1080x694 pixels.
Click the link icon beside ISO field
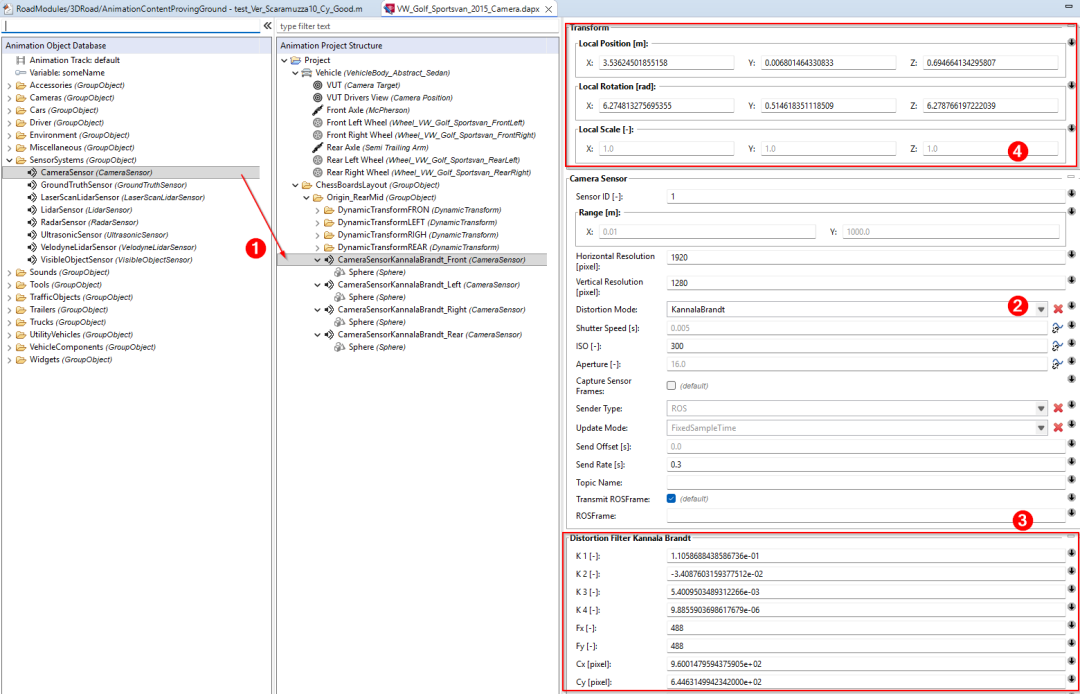[1057, 346]
